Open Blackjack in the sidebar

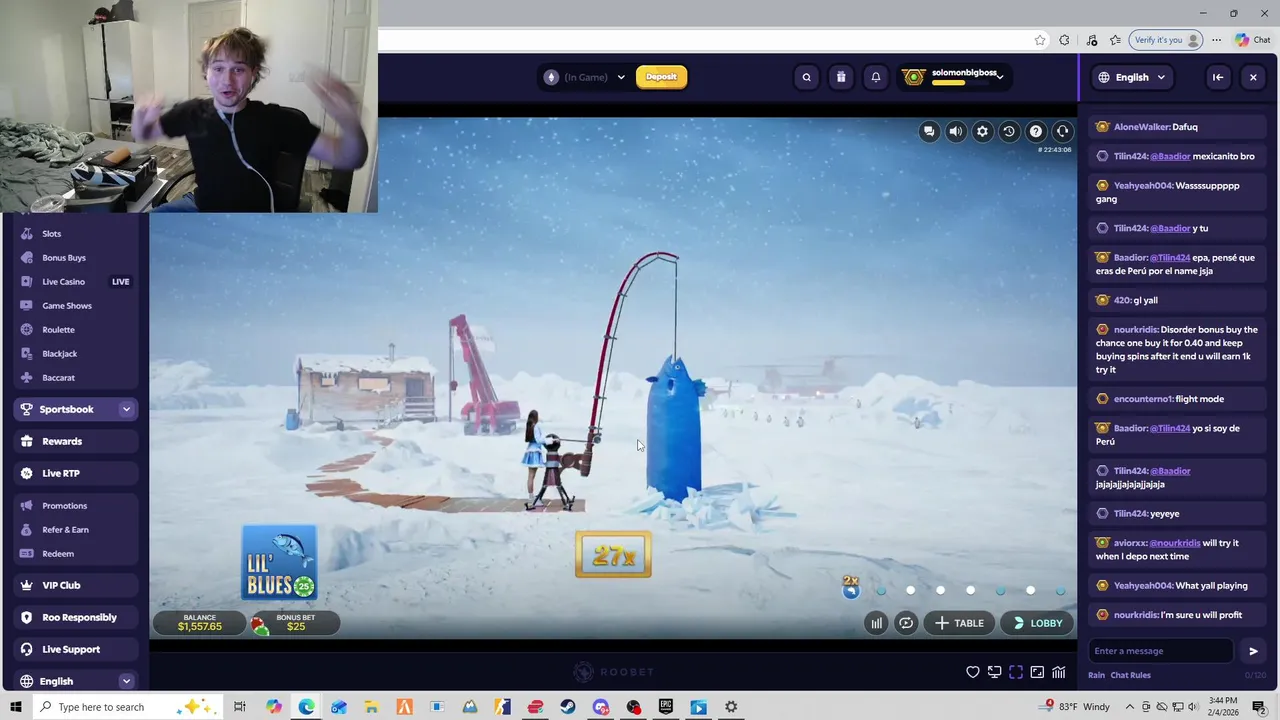pyautogui.click(x=76, y=354)
